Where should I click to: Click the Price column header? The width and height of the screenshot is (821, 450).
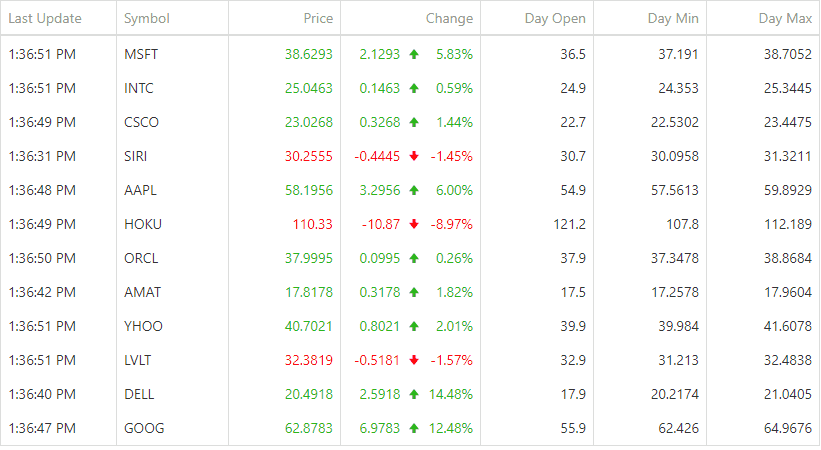click(318, 18)
